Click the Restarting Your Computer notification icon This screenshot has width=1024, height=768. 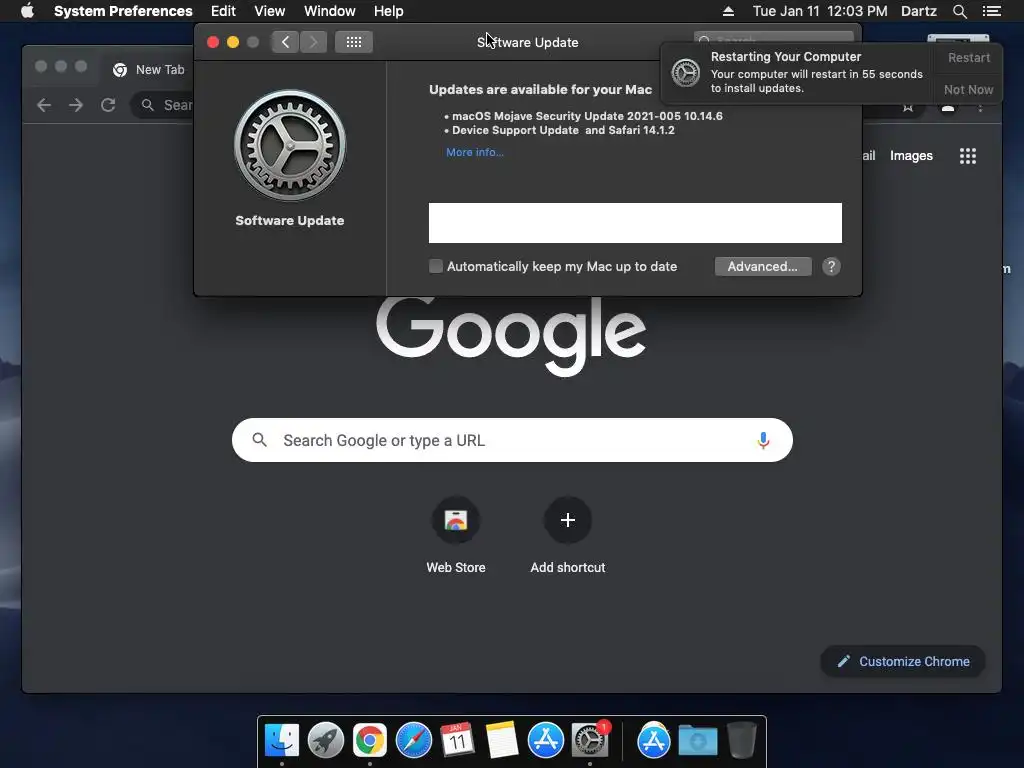pyautogui.click(x=686, y=72)
